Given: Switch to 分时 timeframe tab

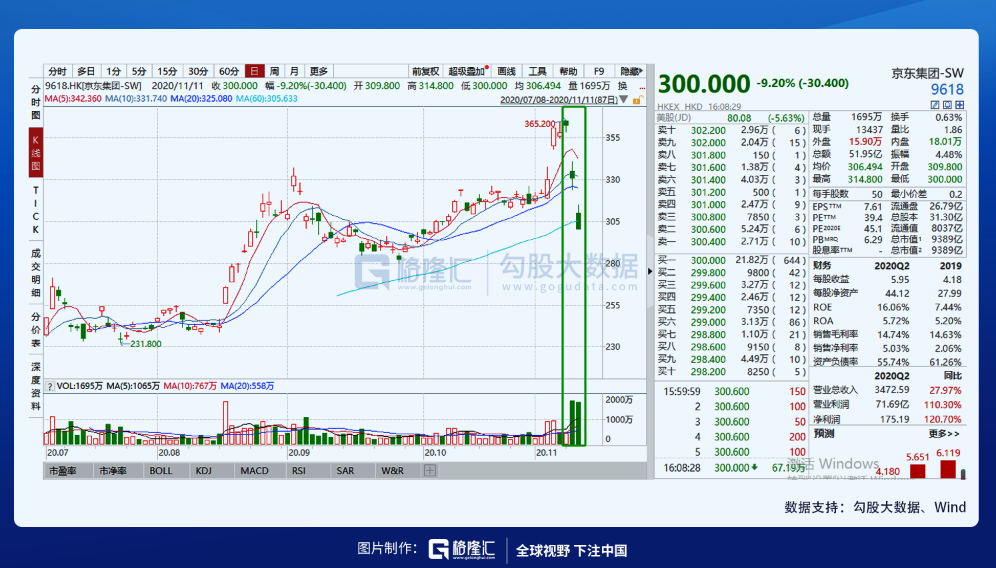Looking at the screenshot, I should 57,71.
